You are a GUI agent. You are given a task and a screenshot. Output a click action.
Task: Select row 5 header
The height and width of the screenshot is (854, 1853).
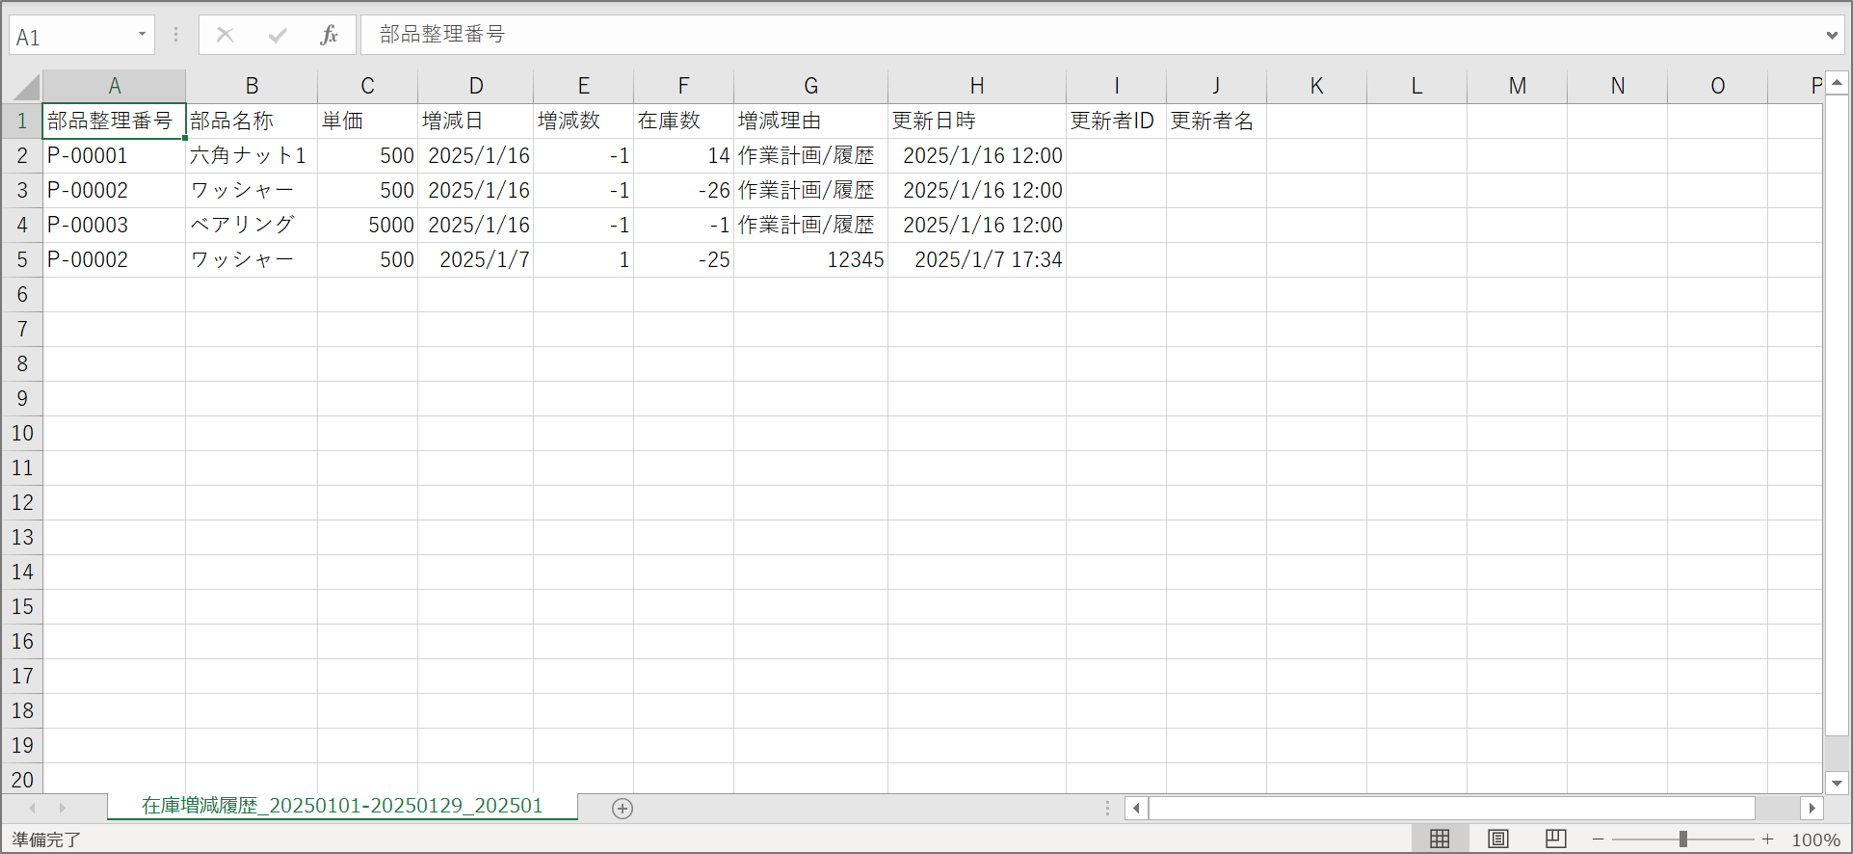point(22,260)
